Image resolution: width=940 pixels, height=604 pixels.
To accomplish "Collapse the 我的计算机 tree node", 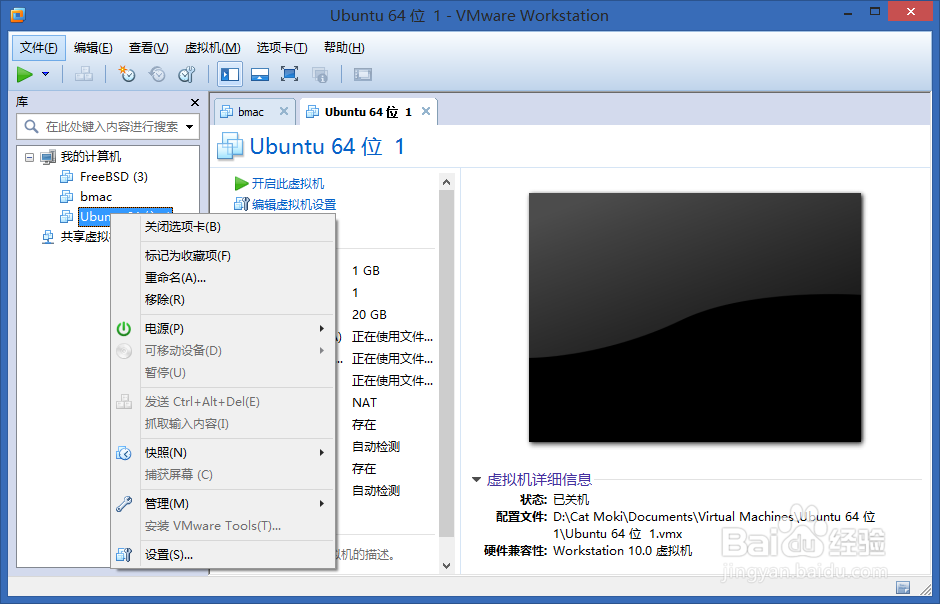I will [x=29, y=157].
